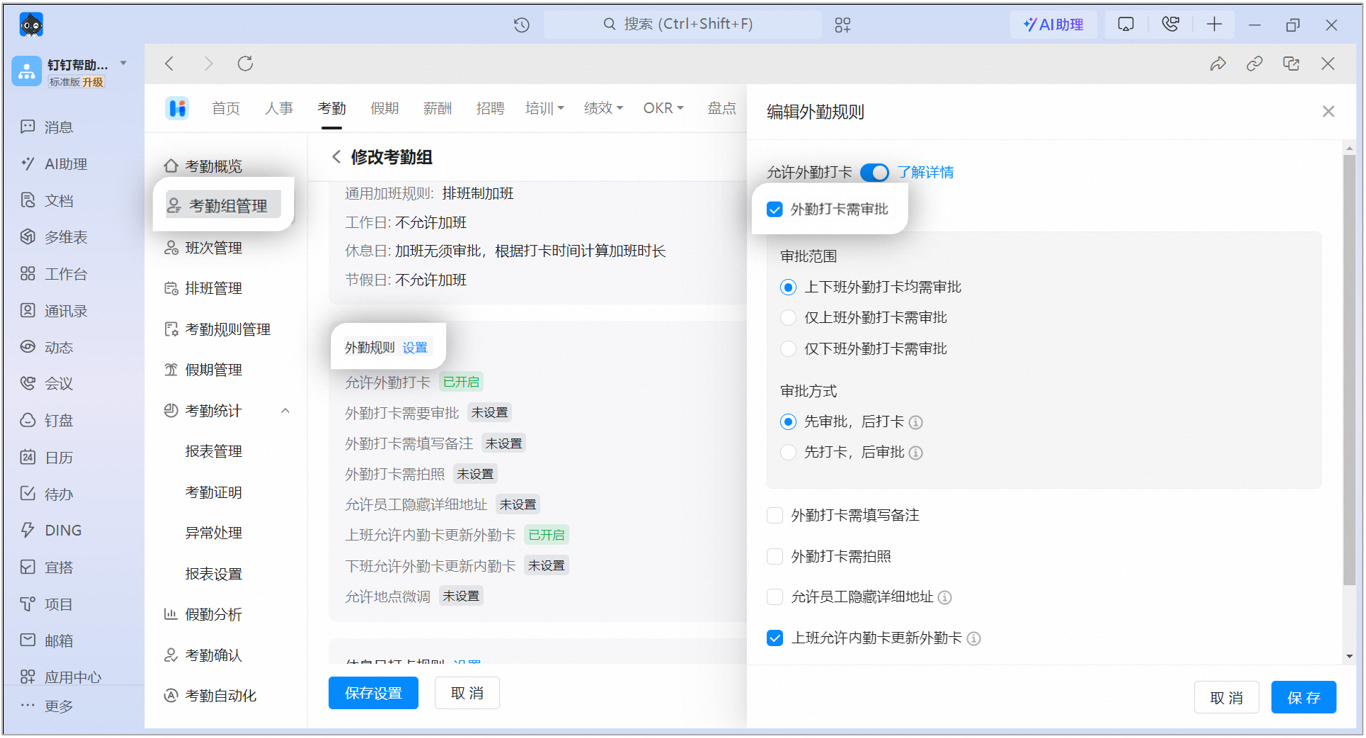Image resolution: width=1366 pixels, height=738 pixels.
Task: Open 会议 meetings in sidebar
Action: click(28, 383)
